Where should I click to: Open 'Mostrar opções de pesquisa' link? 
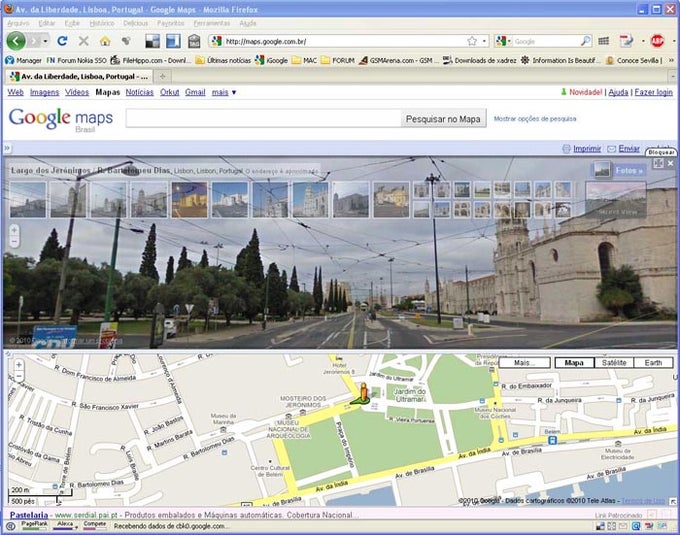535,118
